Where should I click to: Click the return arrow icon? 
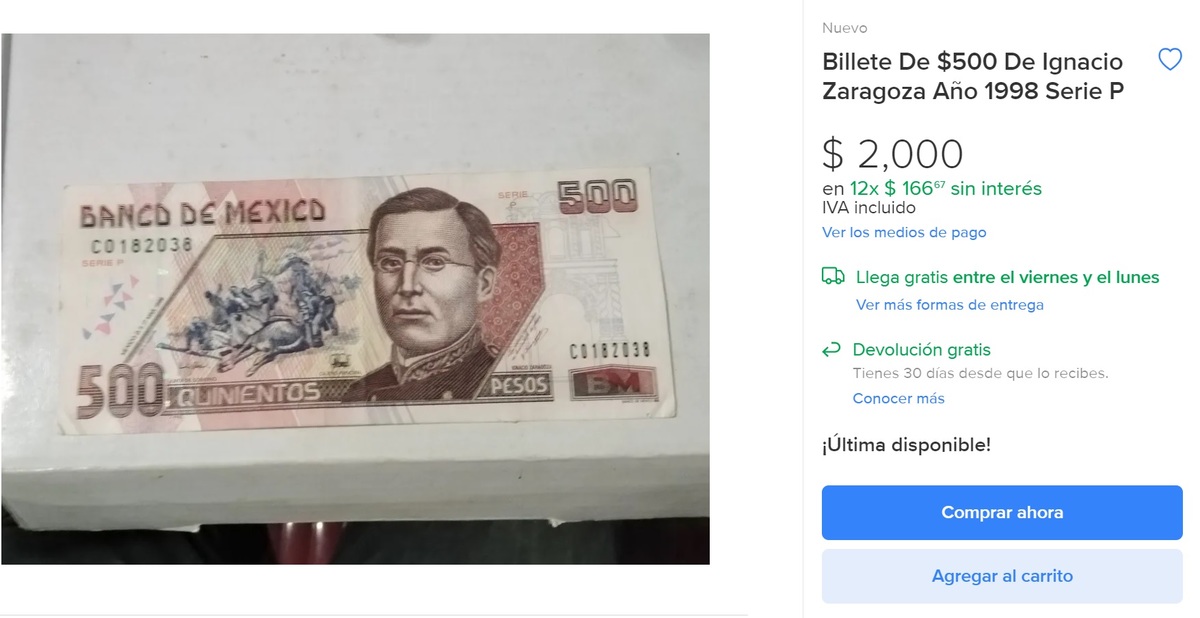click(831, 350)
